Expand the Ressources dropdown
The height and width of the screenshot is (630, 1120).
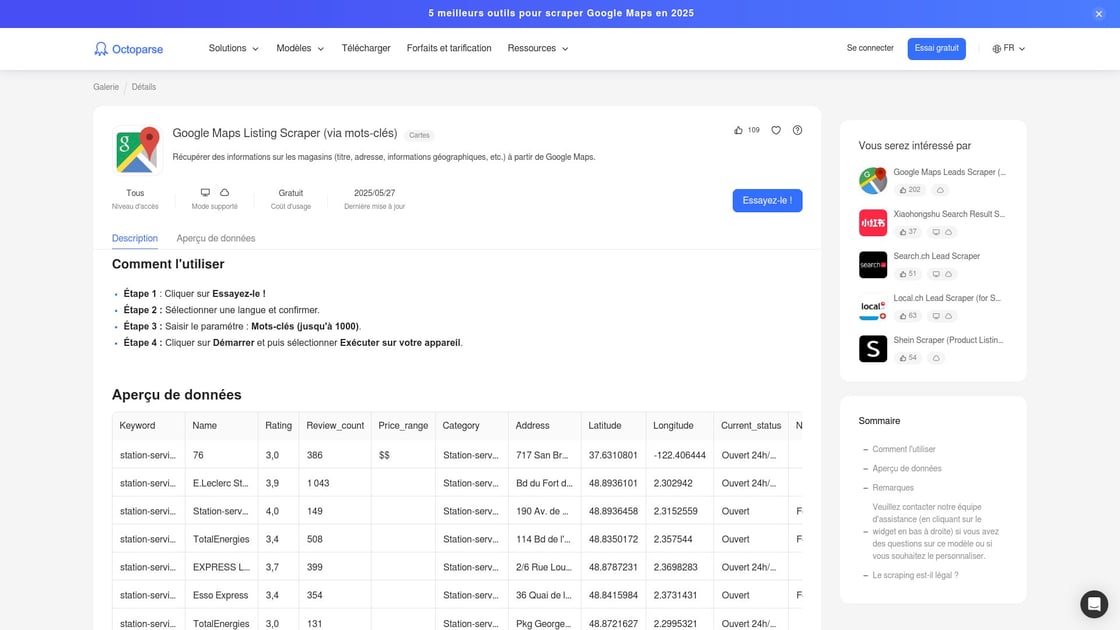(x=538, y=49)
